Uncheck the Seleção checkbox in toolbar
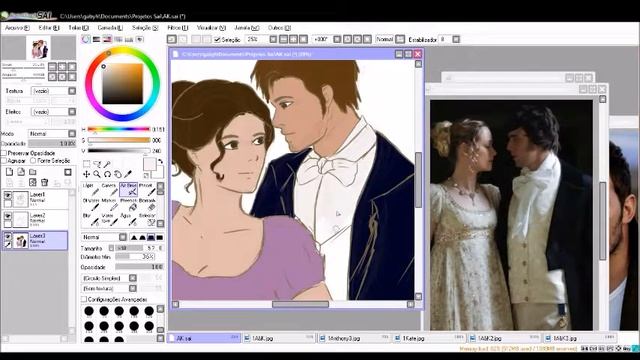This screenshot has height=360, width=640. (218, 40)
